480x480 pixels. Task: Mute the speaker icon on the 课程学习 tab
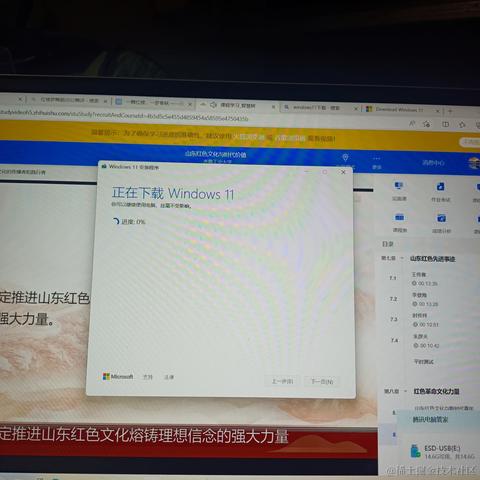(x=213, y=105)
